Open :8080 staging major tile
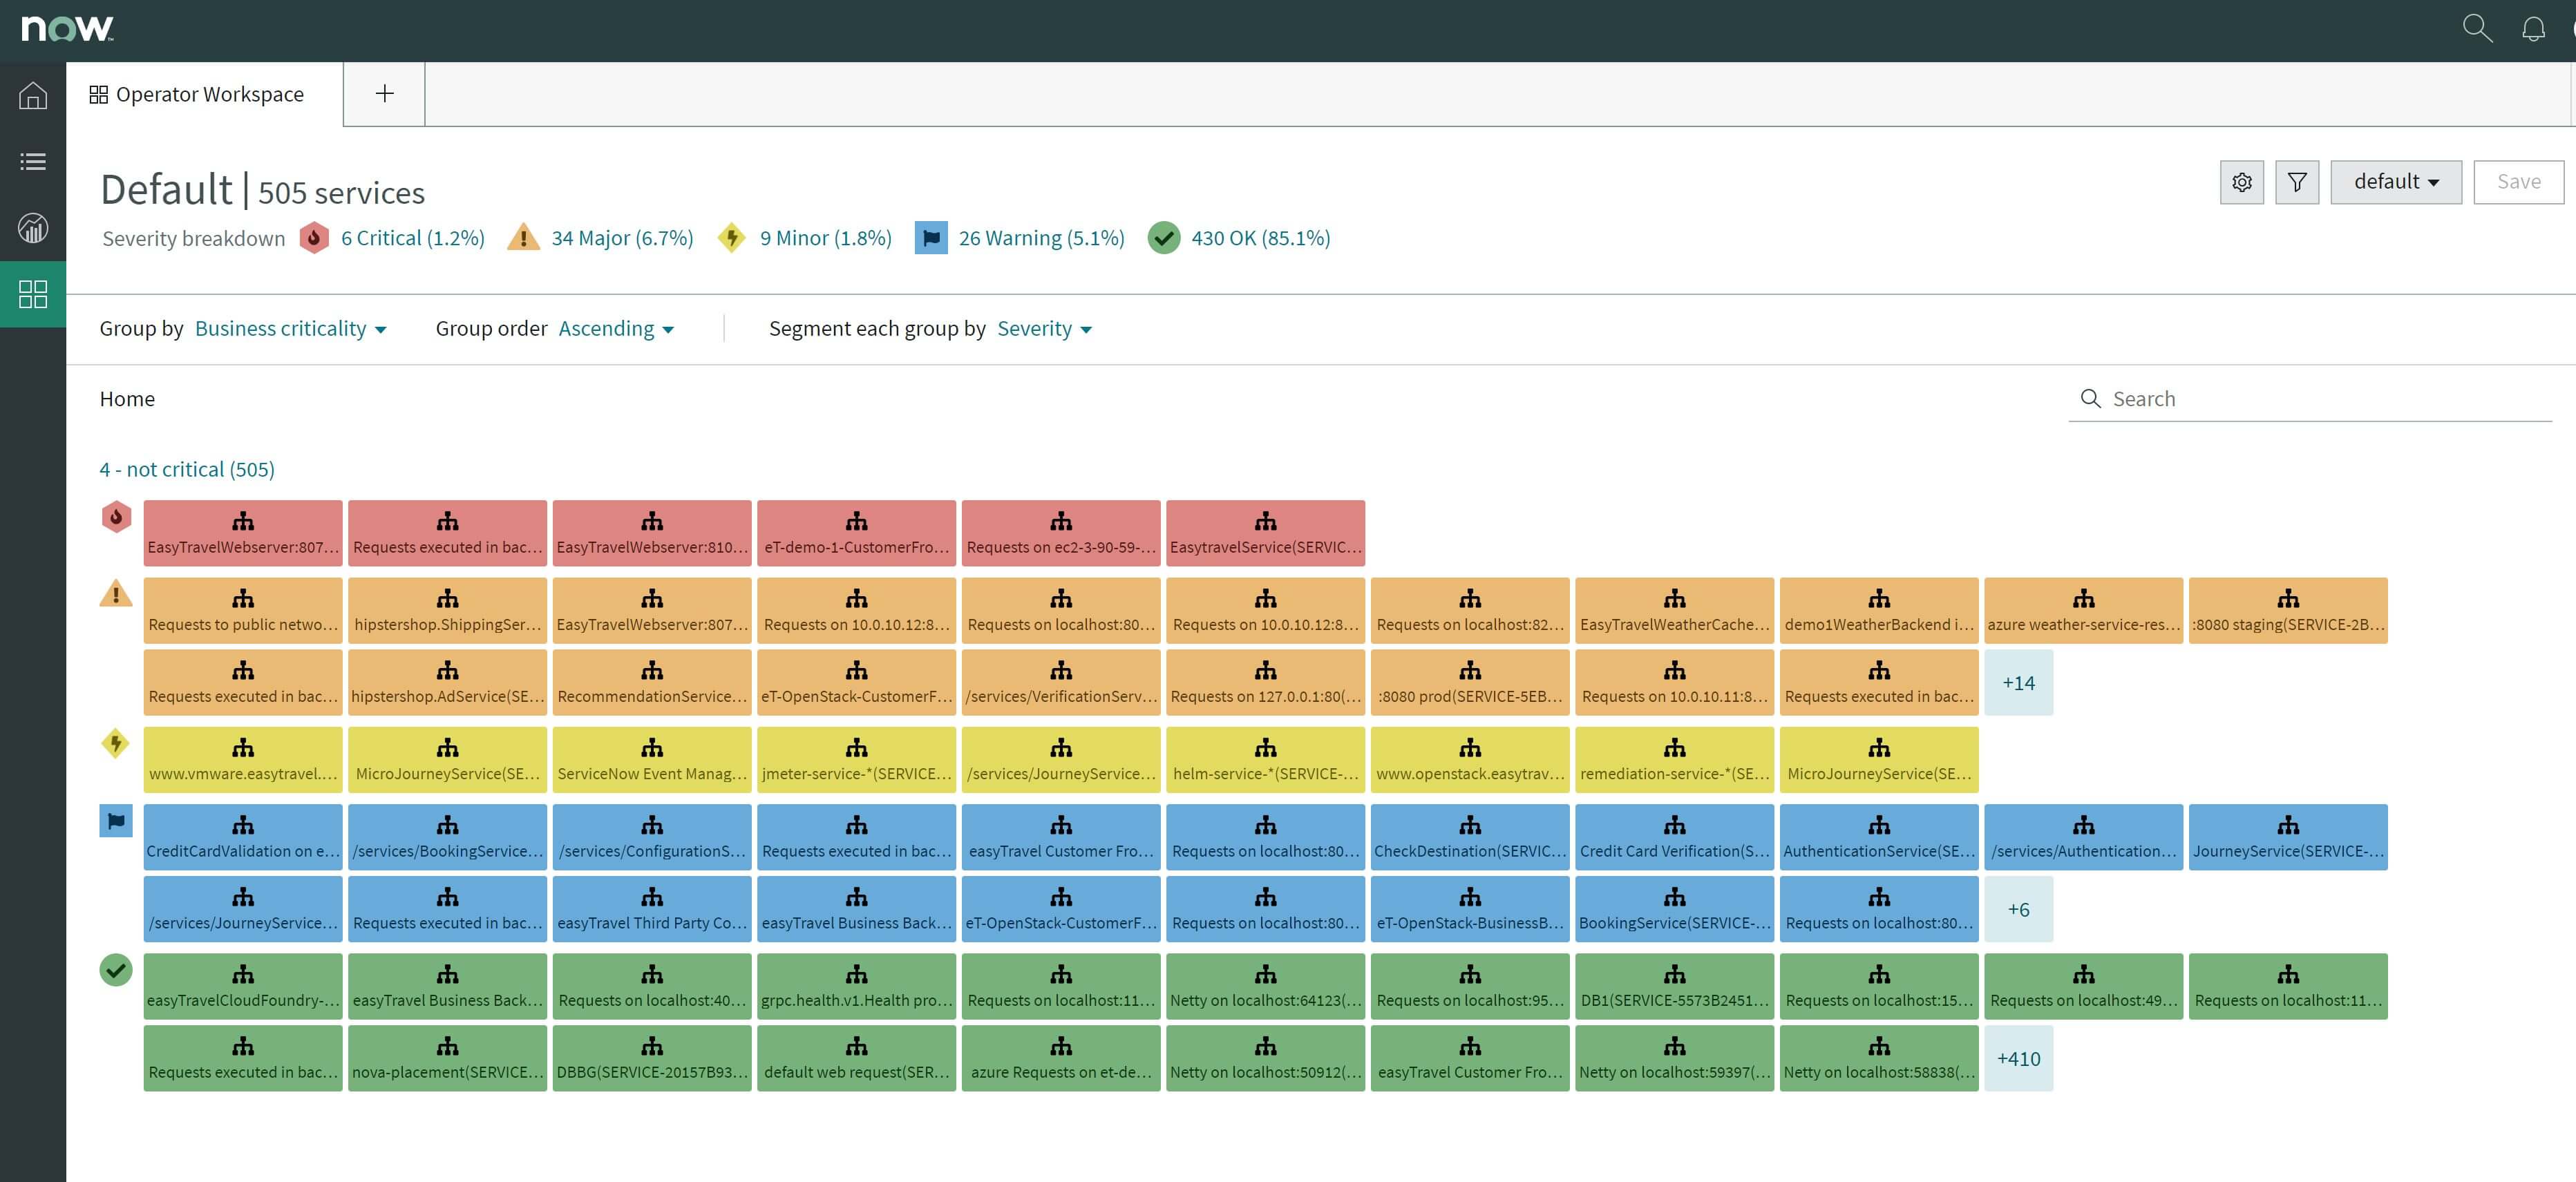This screenshot has height=1182, width=2576. click(x=2288, y=610)
